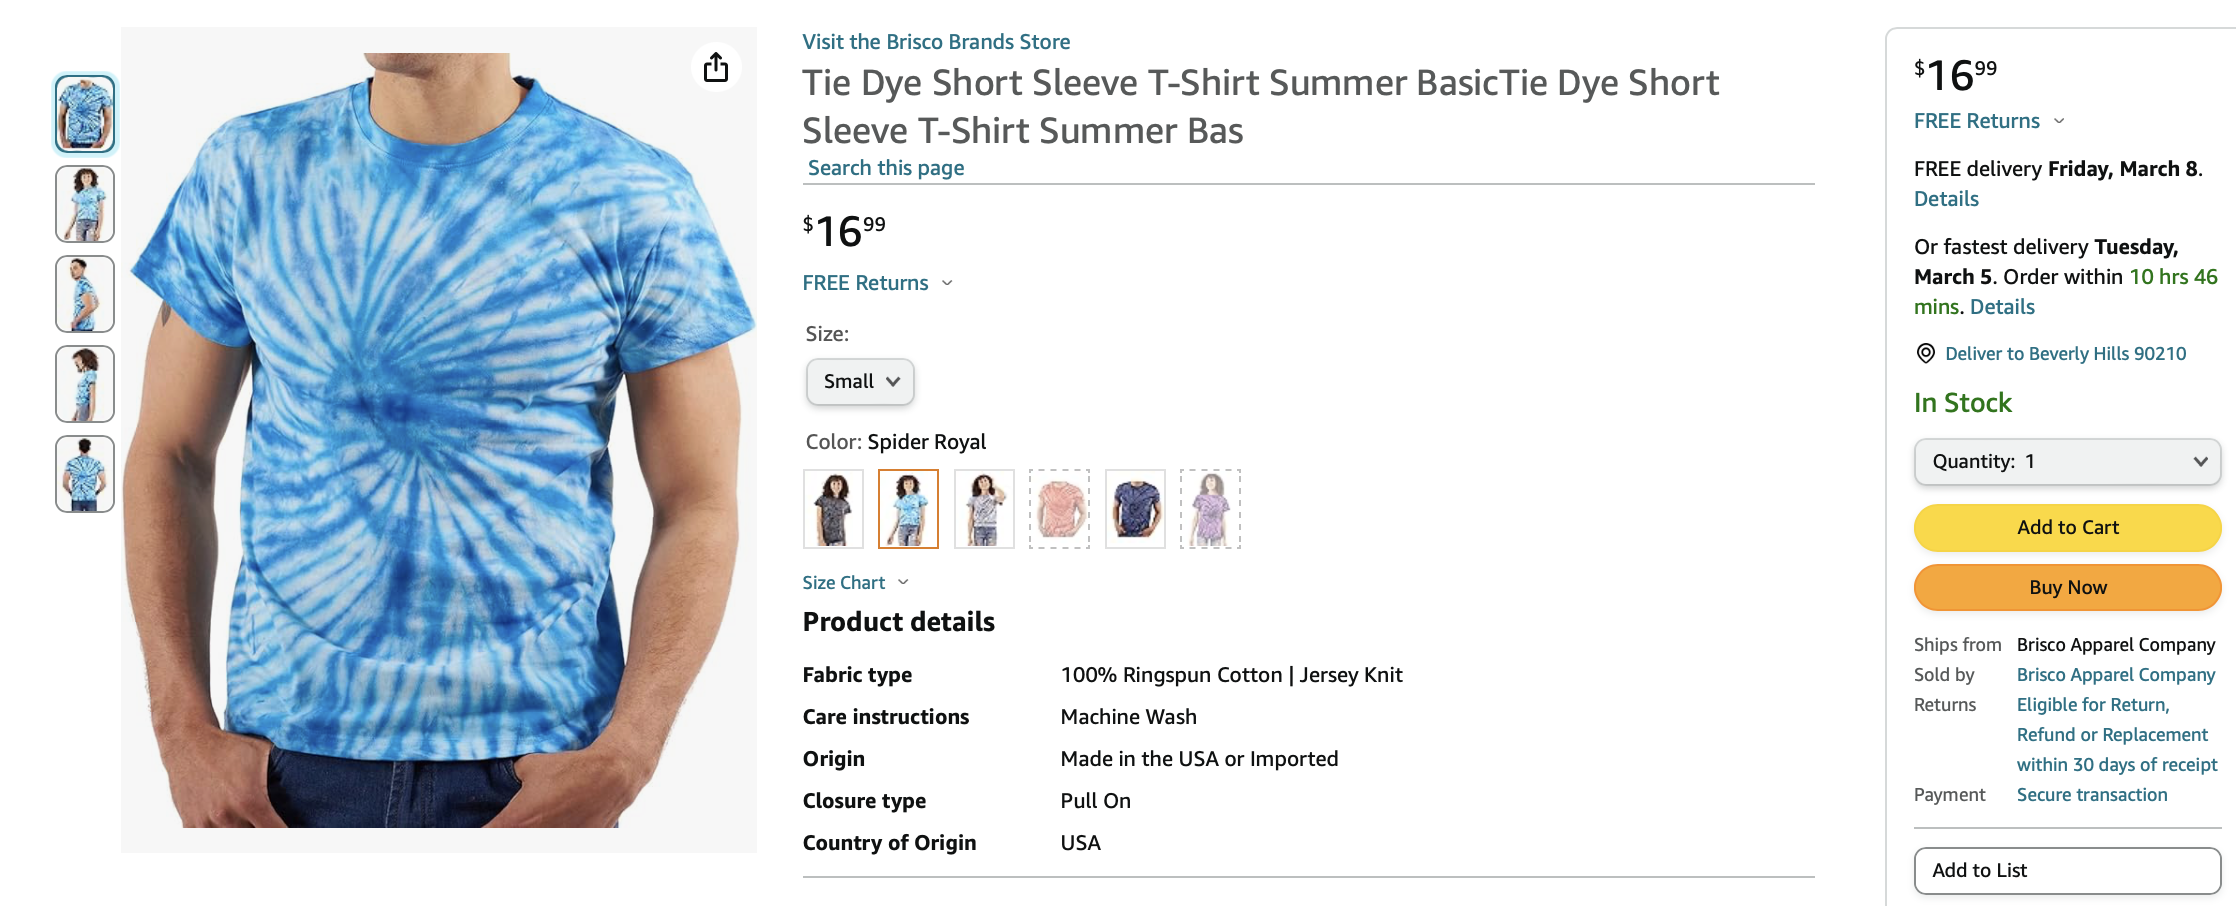The image size is (2236, 906).
Task: Click the share icon on product image
Action: click(x=716, y=68)
